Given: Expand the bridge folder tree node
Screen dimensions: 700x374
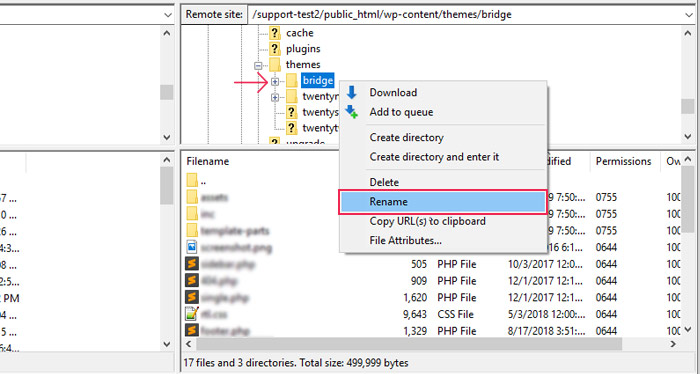Looking at the screenshot, I should coord(275,81).
